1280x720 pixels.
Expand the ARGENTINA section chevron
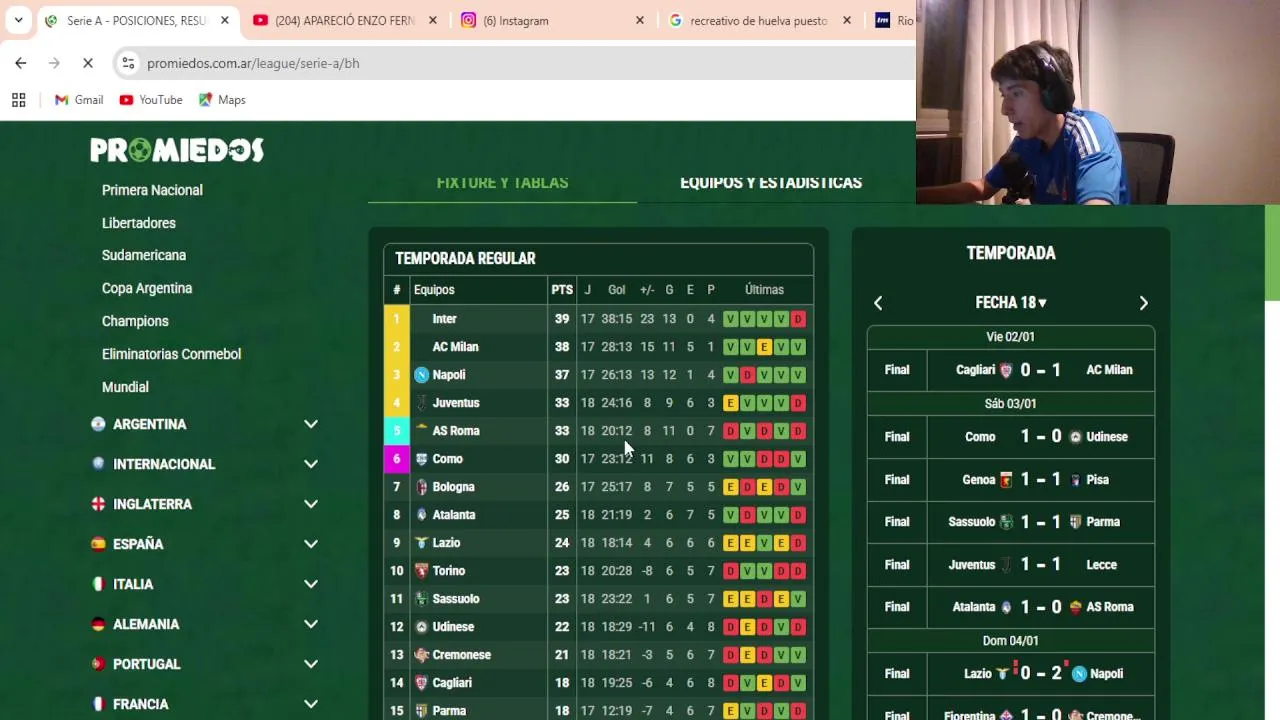(x=311, y=424)
